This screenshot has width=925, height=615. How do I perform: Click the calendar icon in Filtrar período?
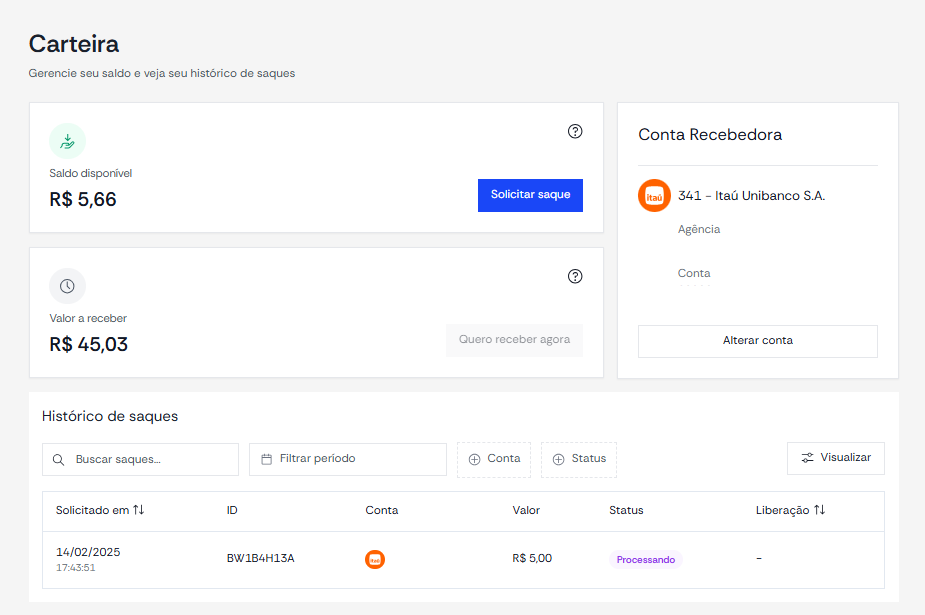tap(267, 459)
